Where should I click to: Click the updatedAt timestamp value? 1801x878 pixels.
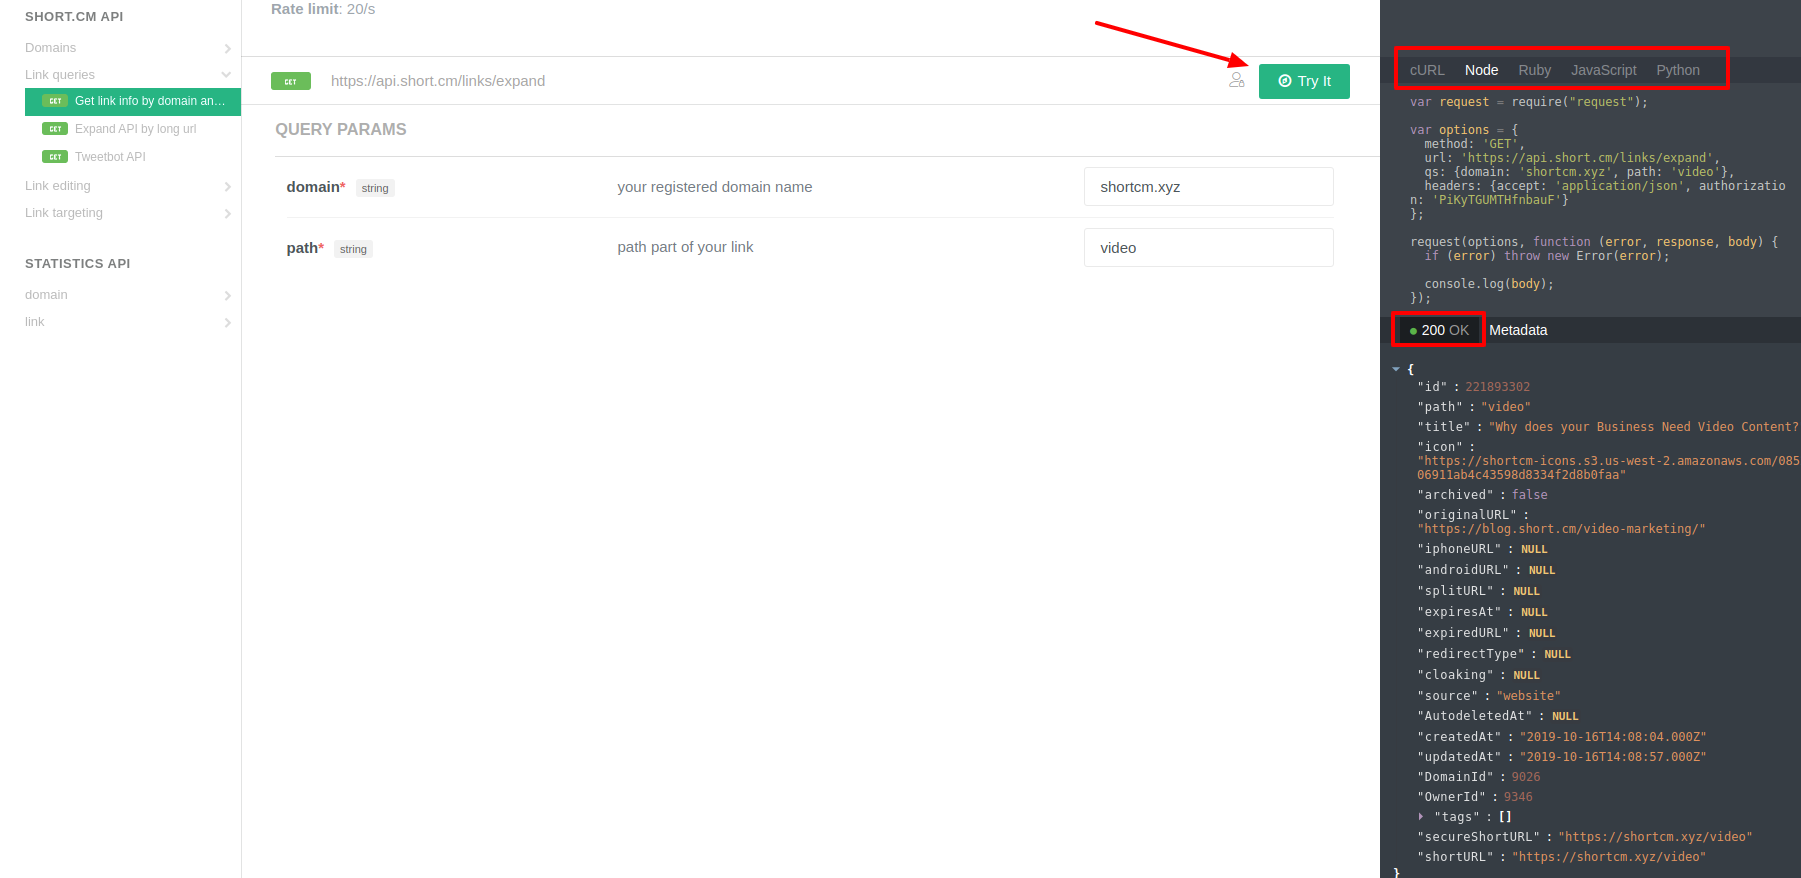(1613, 757)
